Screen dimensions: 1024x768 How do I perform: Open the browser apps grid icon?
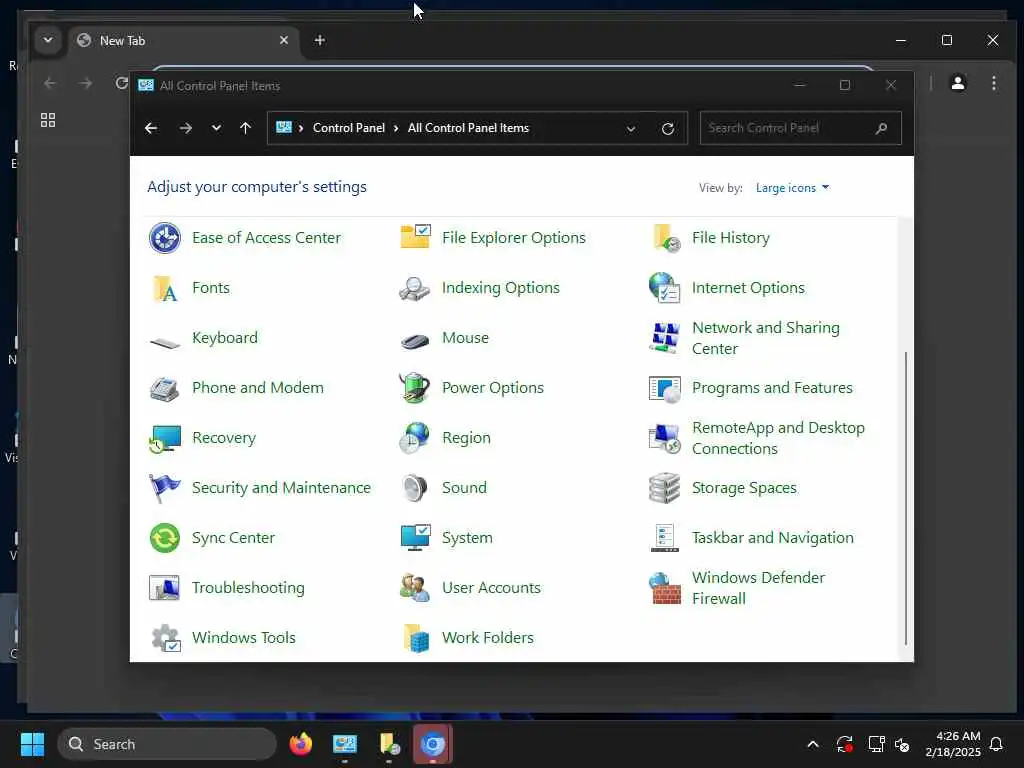click(x=48, y=120)
